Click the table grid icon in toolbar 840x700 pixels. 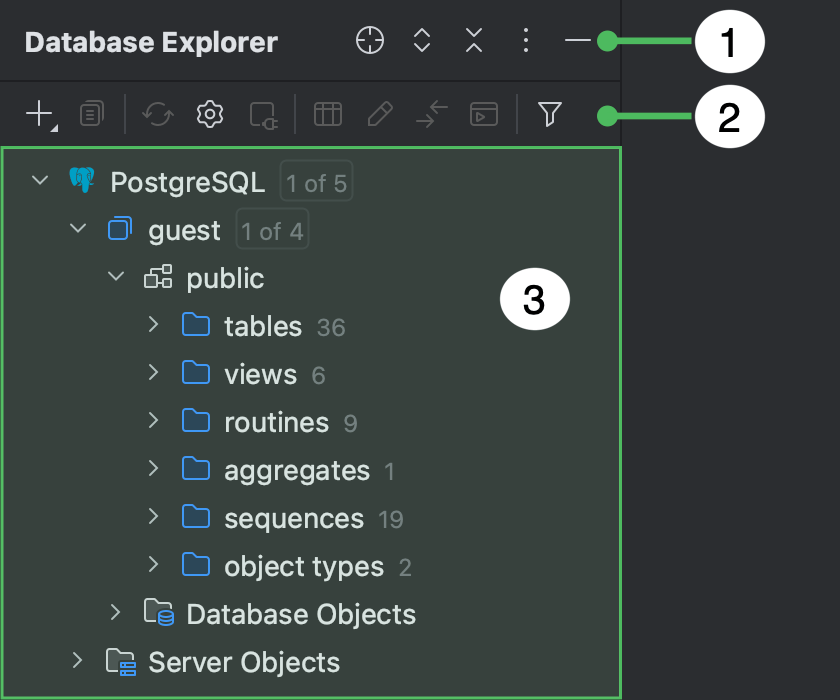pyautogui.click(x=327, y=114)
